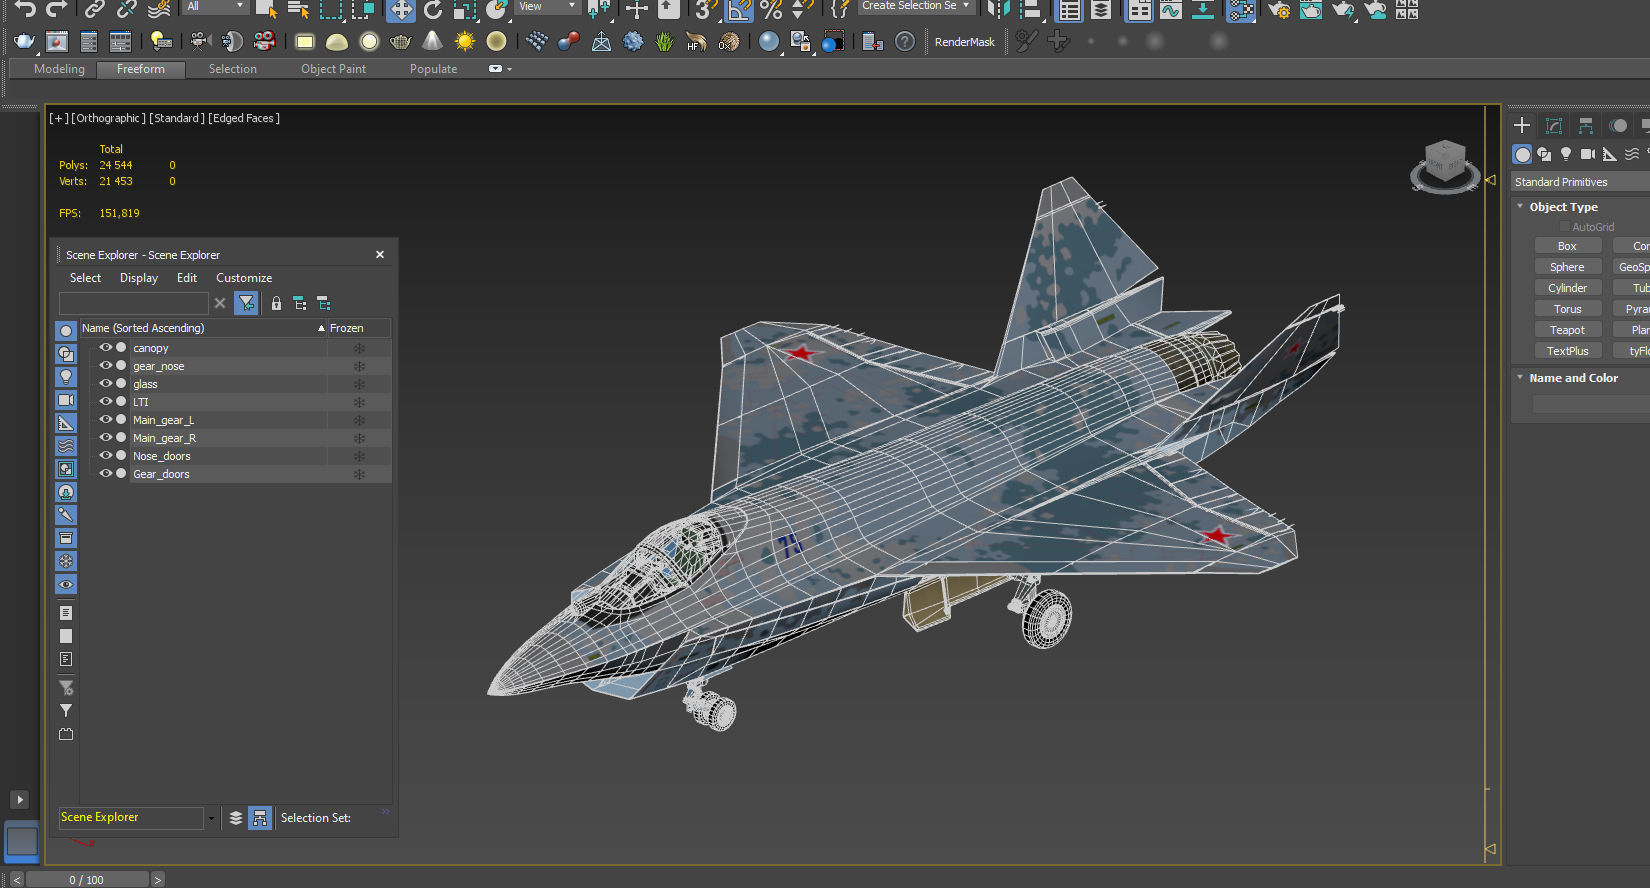Viewport: 1650px width, 888px height.
Task: Open the Create Selection Set dropdown
Action: 916,6
